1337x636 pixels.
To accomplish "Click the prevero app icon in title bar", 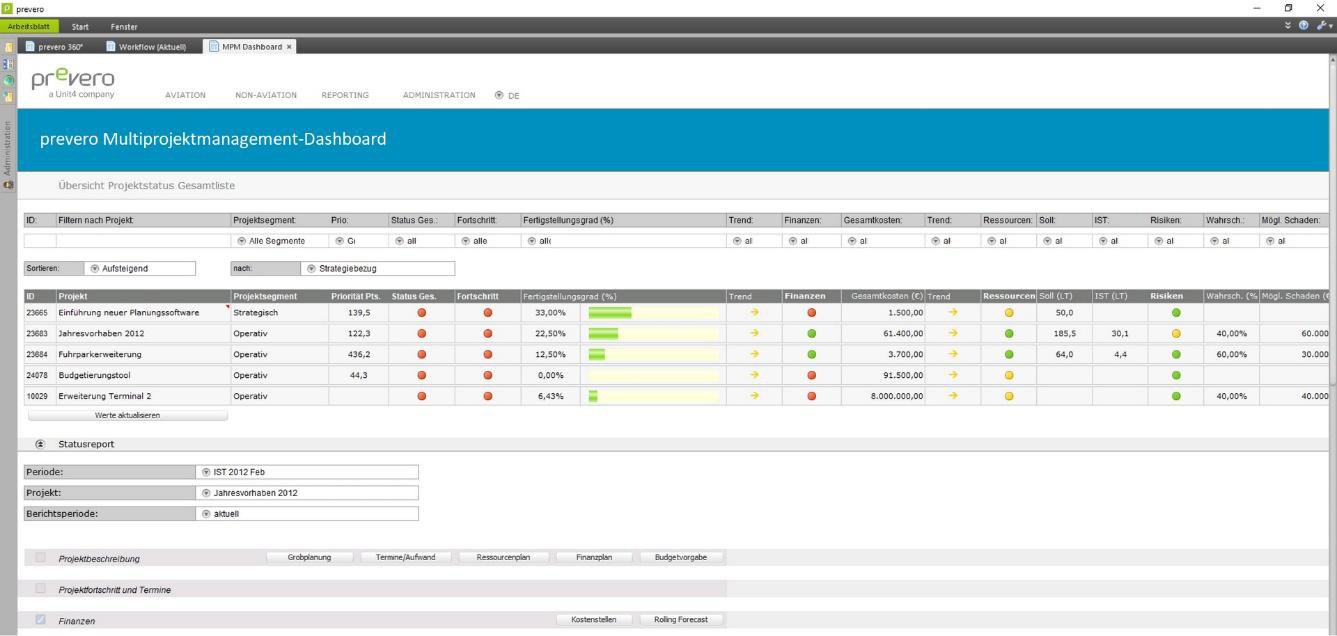I will click(7, 8).
